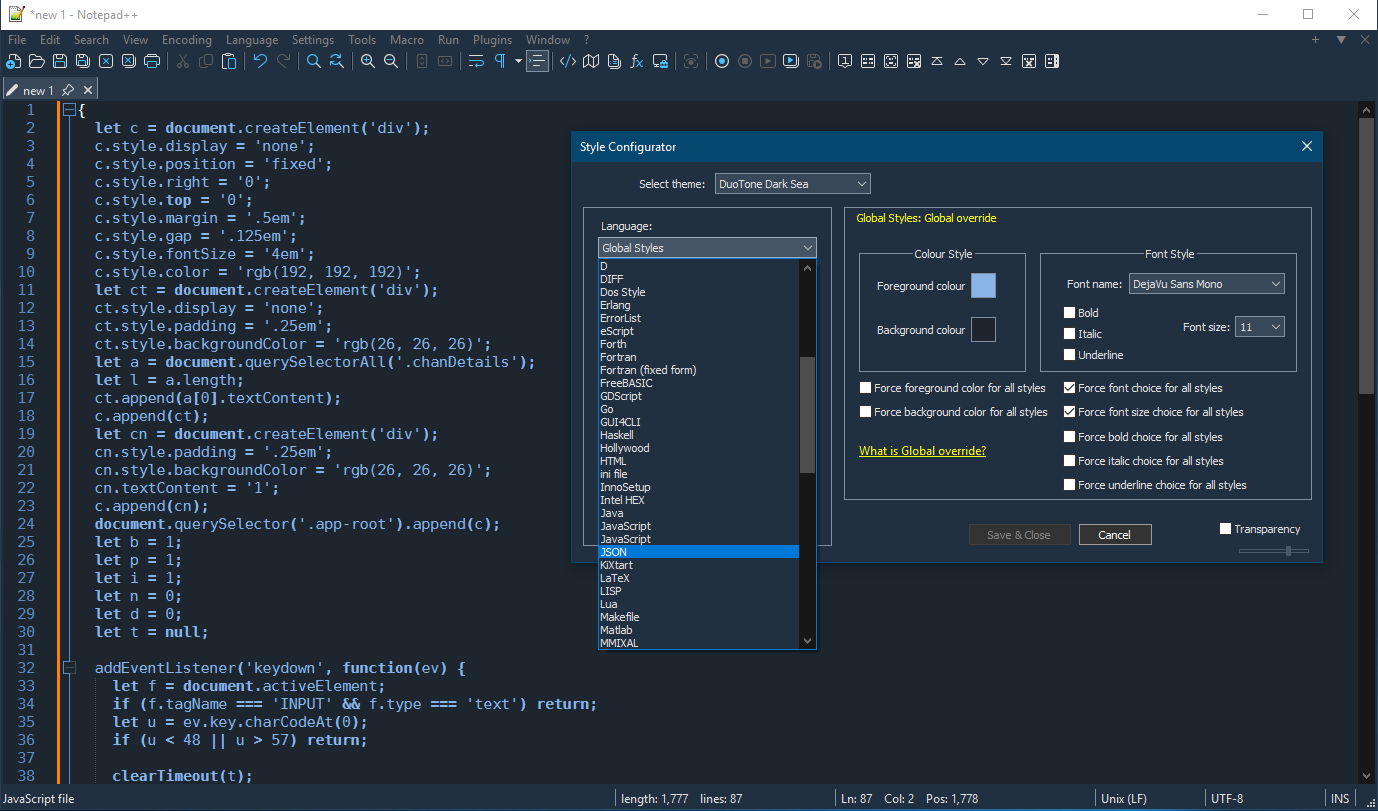Enable the Transparency checkbox
1378x811 pixels.
pos(1226,529)
